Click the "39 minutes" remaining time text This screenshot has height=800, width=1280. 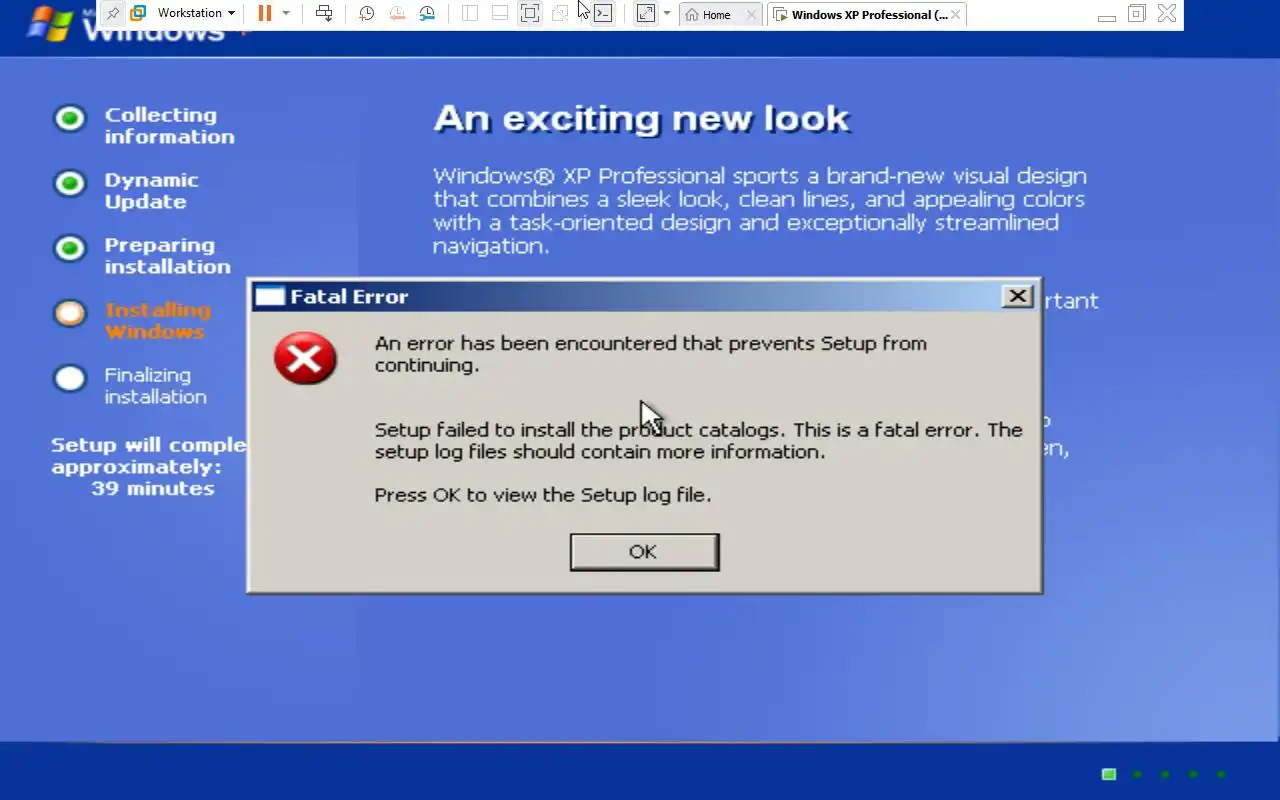click(152, 489)
